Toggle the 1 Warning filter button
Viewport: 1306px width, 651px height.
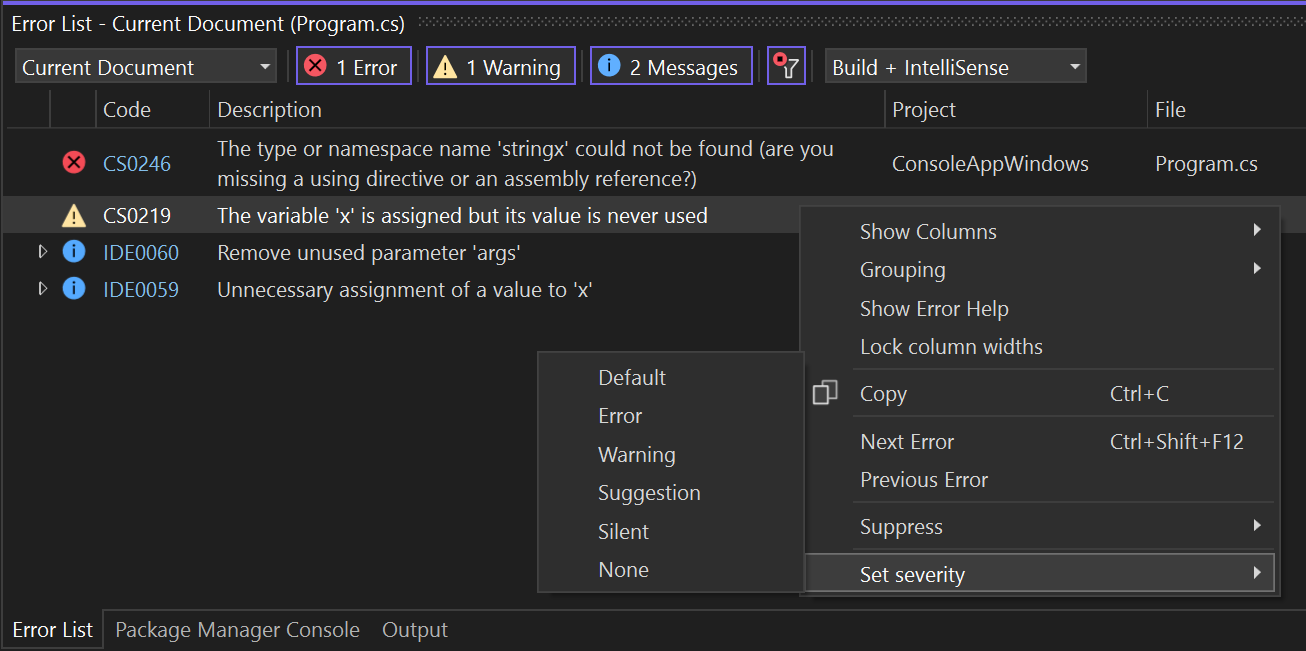pos(500,65)
